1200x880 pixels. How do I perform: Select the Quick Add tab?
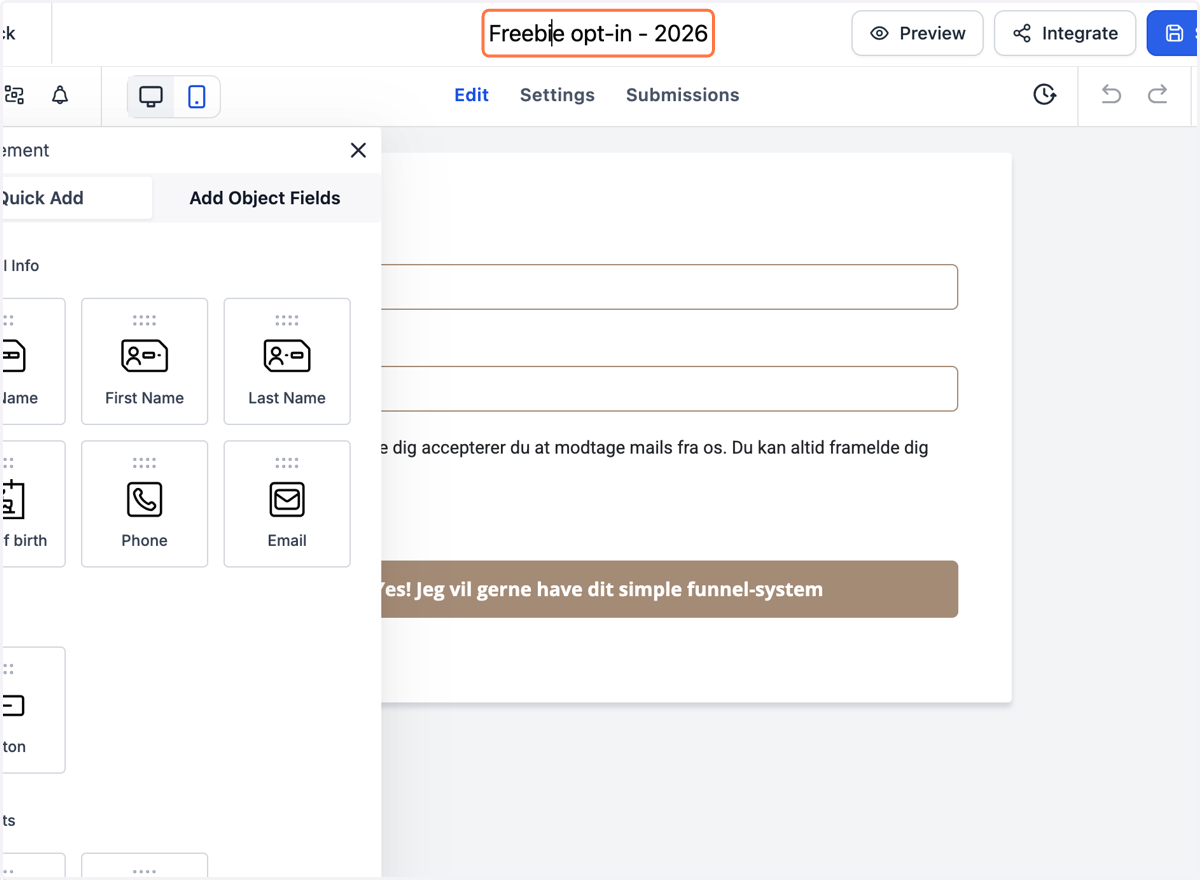coord(76,198)
